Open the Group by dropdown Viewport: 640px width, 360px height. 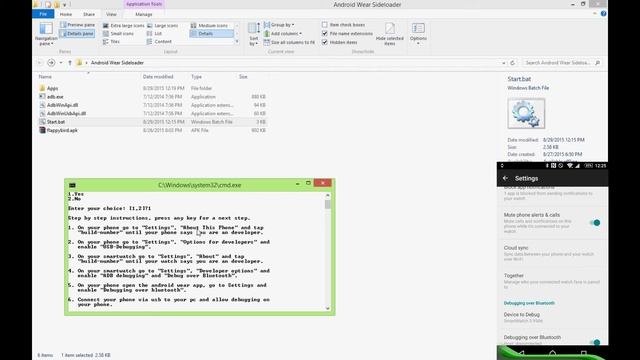click(x=279, y=25)
